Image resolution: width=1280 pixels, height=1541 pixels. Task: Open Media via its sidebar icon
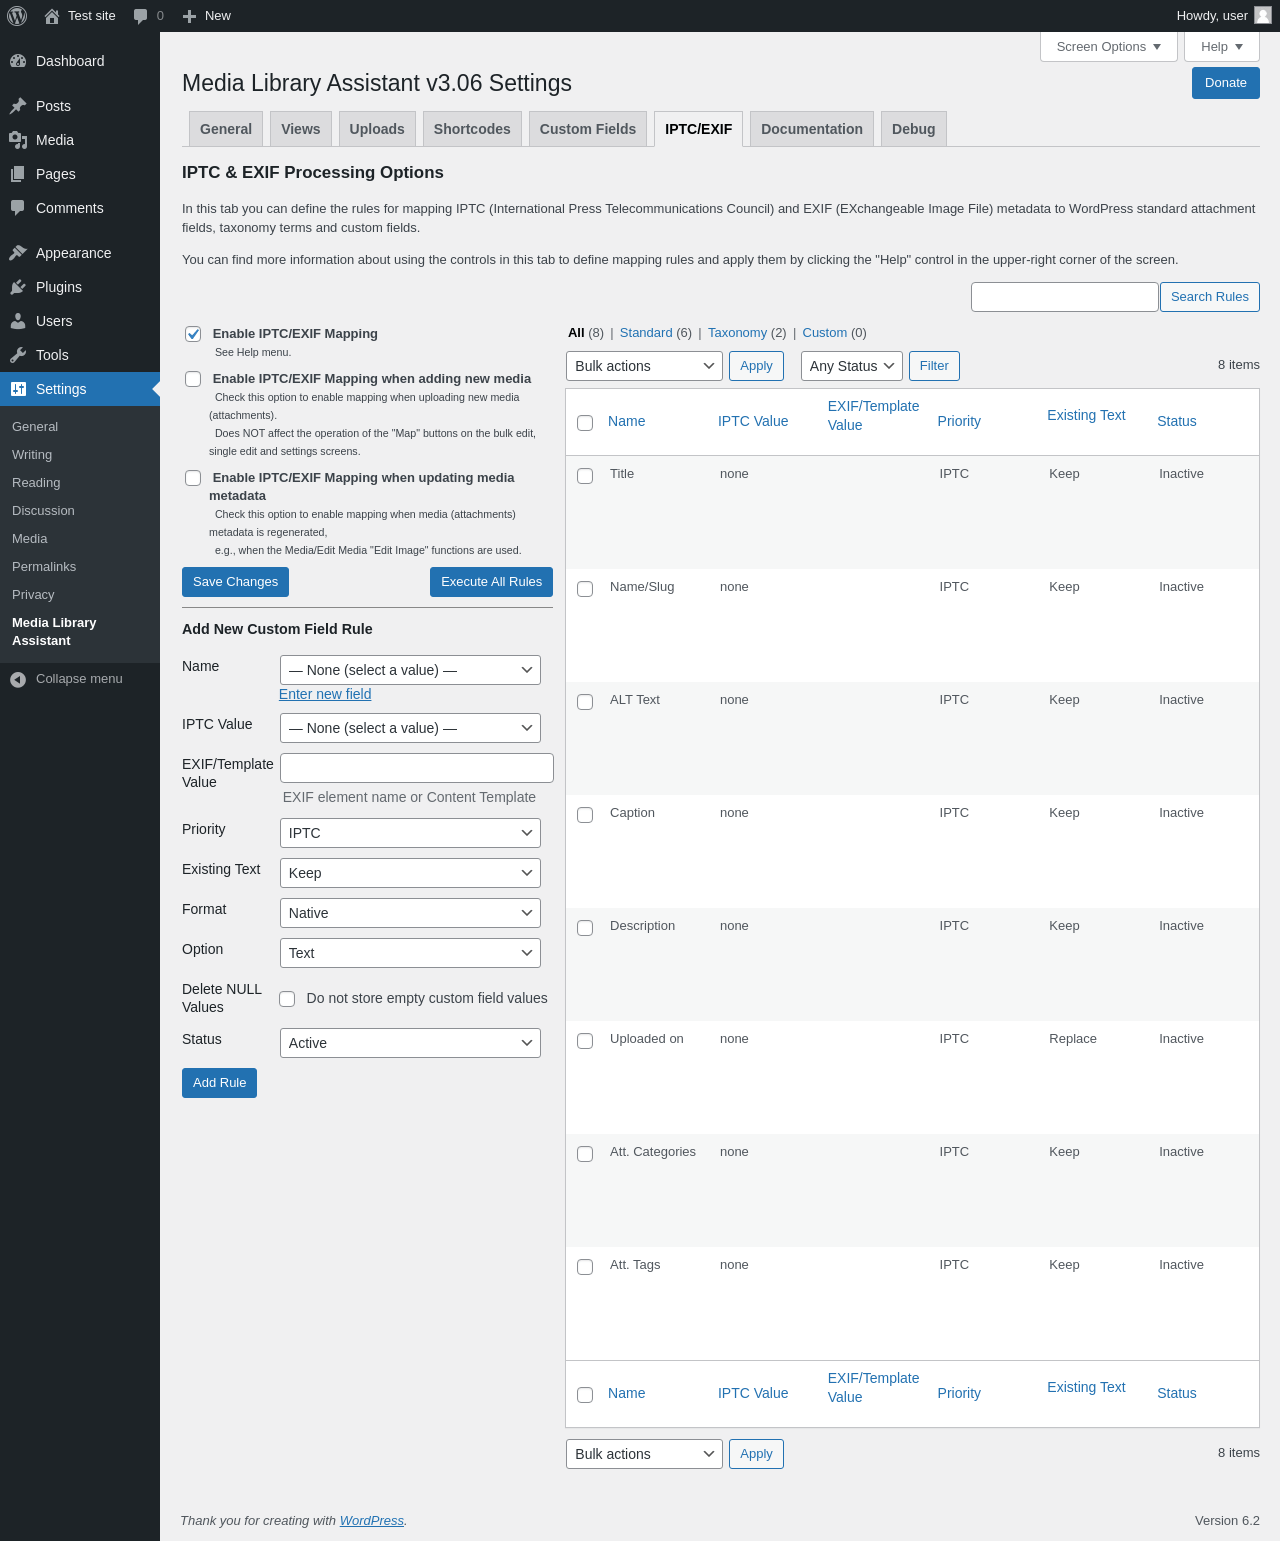(x=18, y=140)
